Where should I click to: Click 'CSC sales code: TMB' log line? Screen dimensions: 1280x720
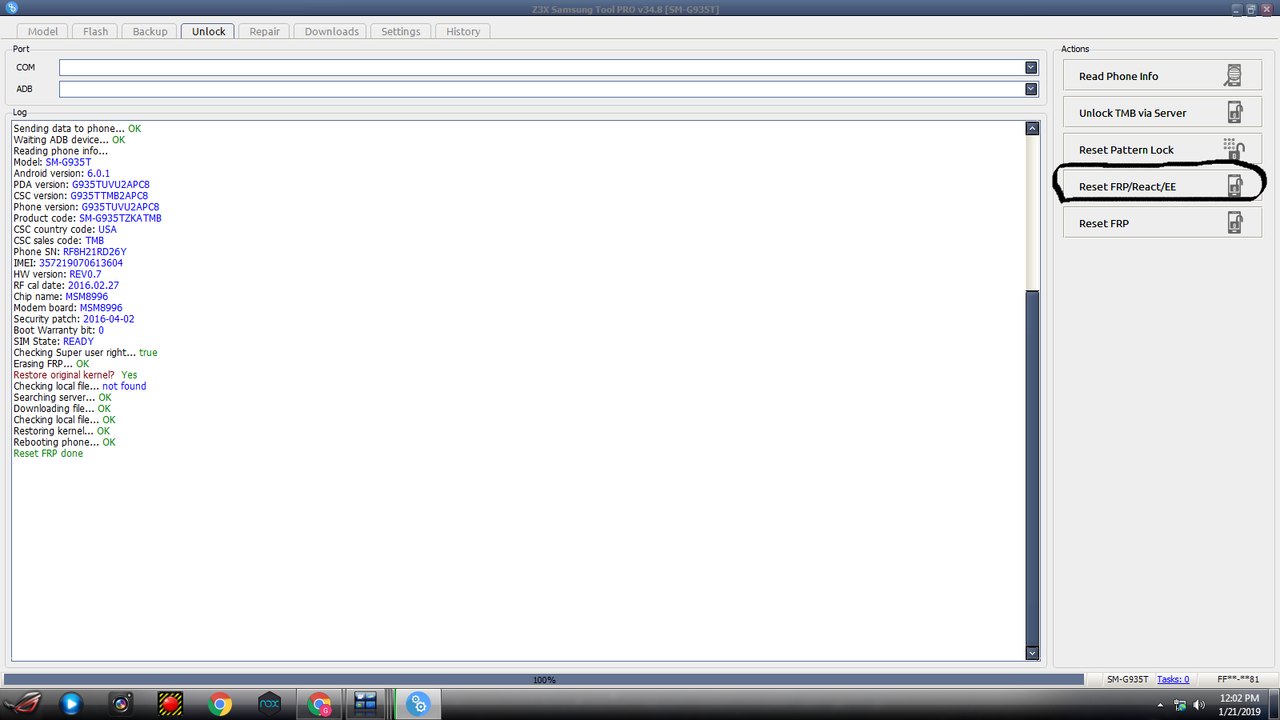pyautogui.click(x=59, y=240)
